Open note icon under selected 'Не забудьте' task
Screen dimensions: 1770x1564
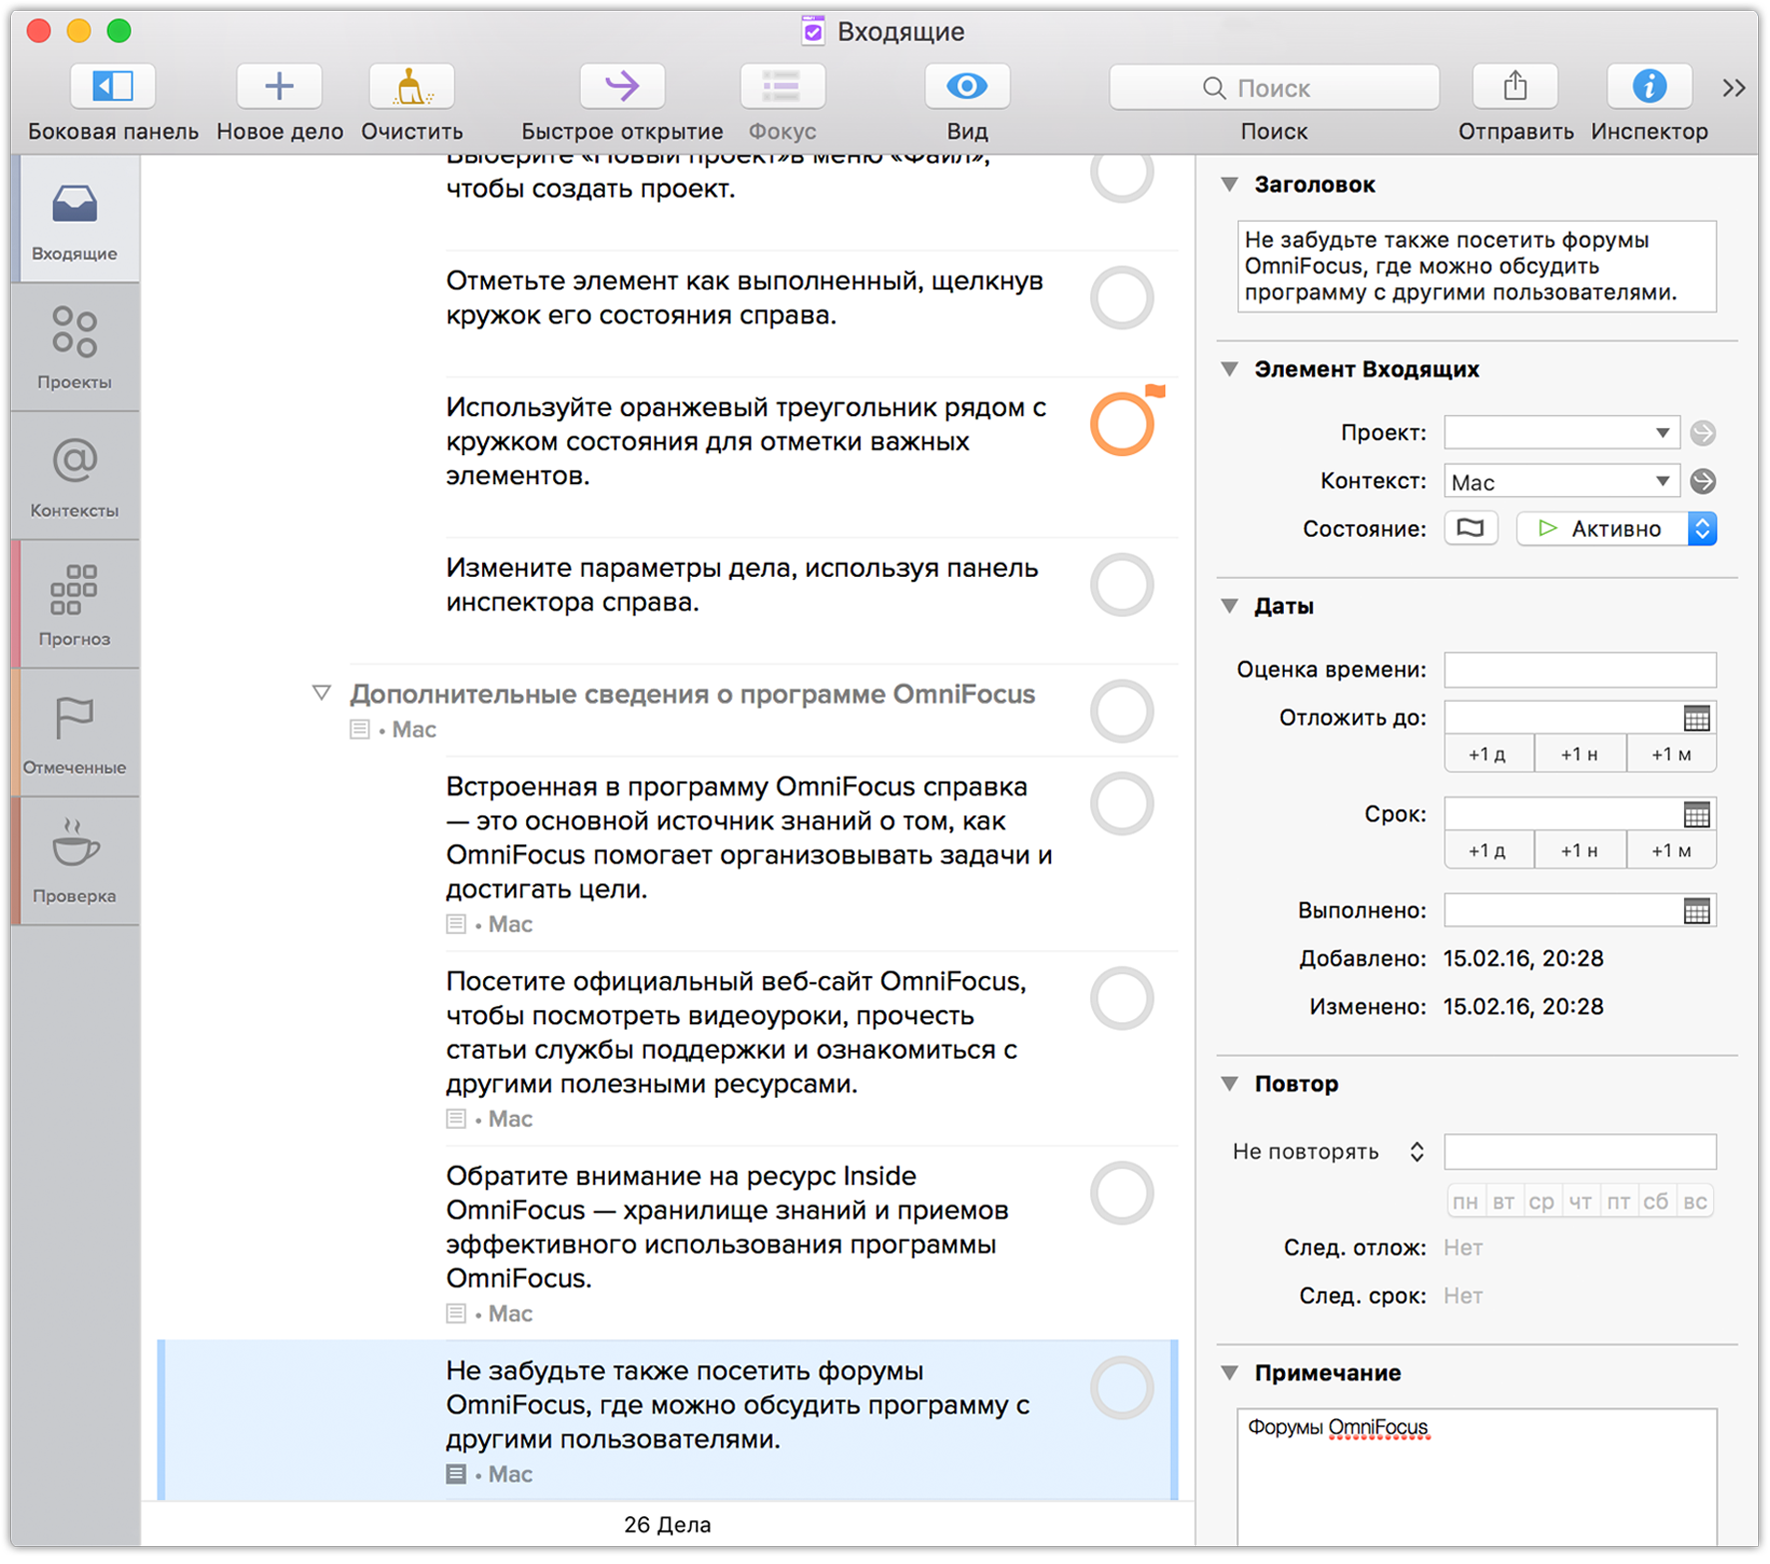tap(456, 1474)
